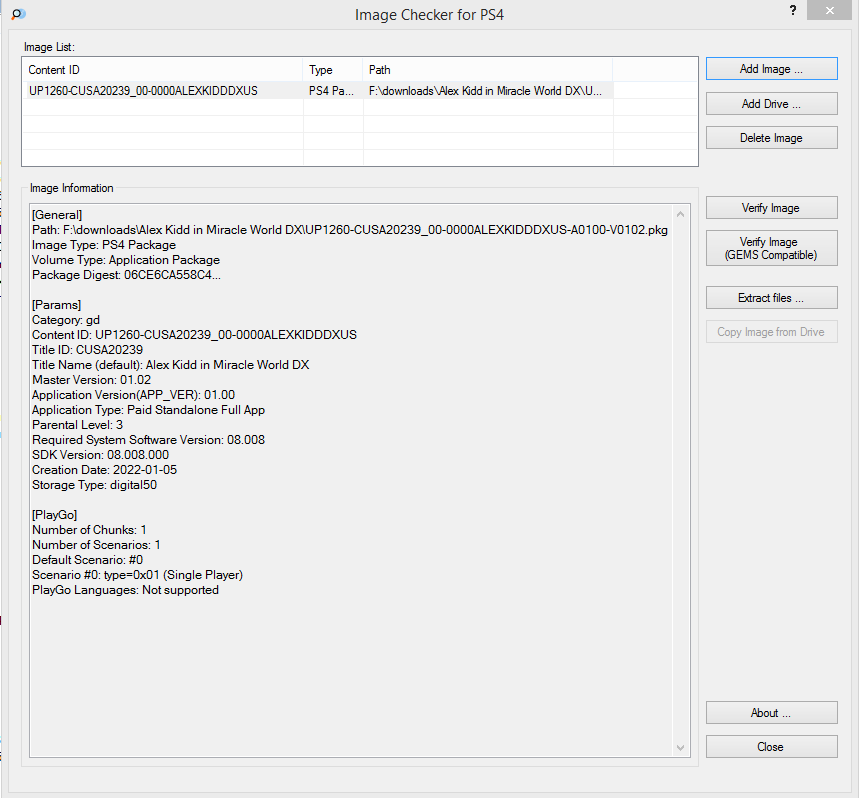This screenshot has width=859, height=798.
Task: Sort list by Path column header
Action: coord(488,70)
